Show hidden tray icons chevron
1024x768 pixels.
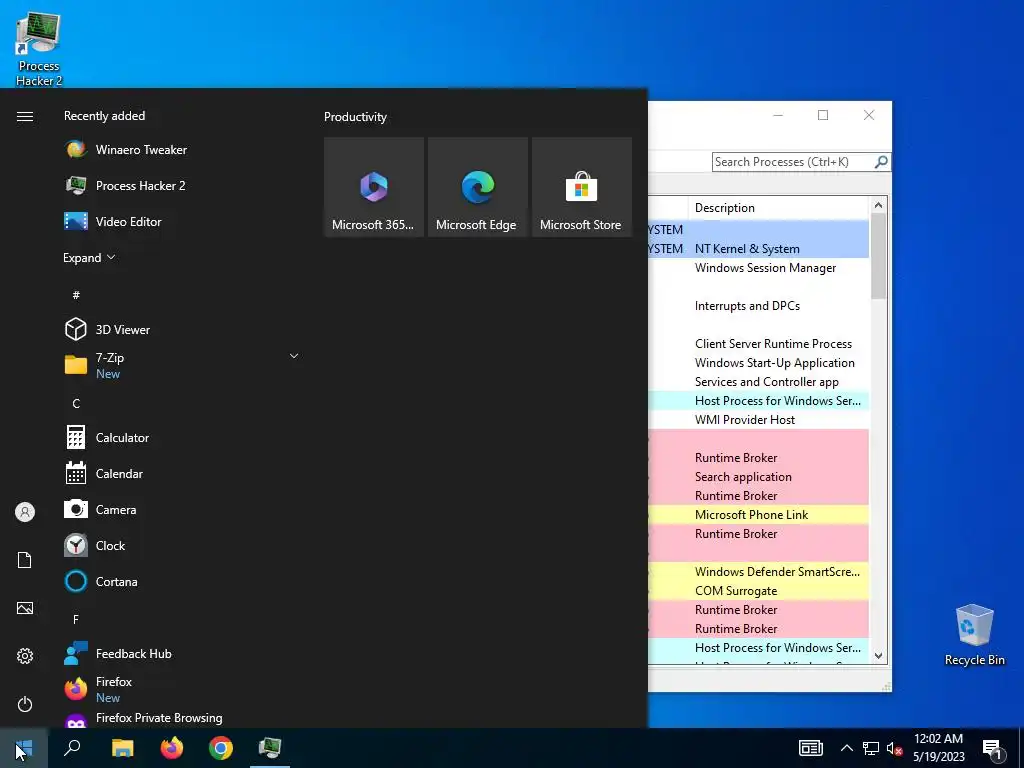(846, 748)
